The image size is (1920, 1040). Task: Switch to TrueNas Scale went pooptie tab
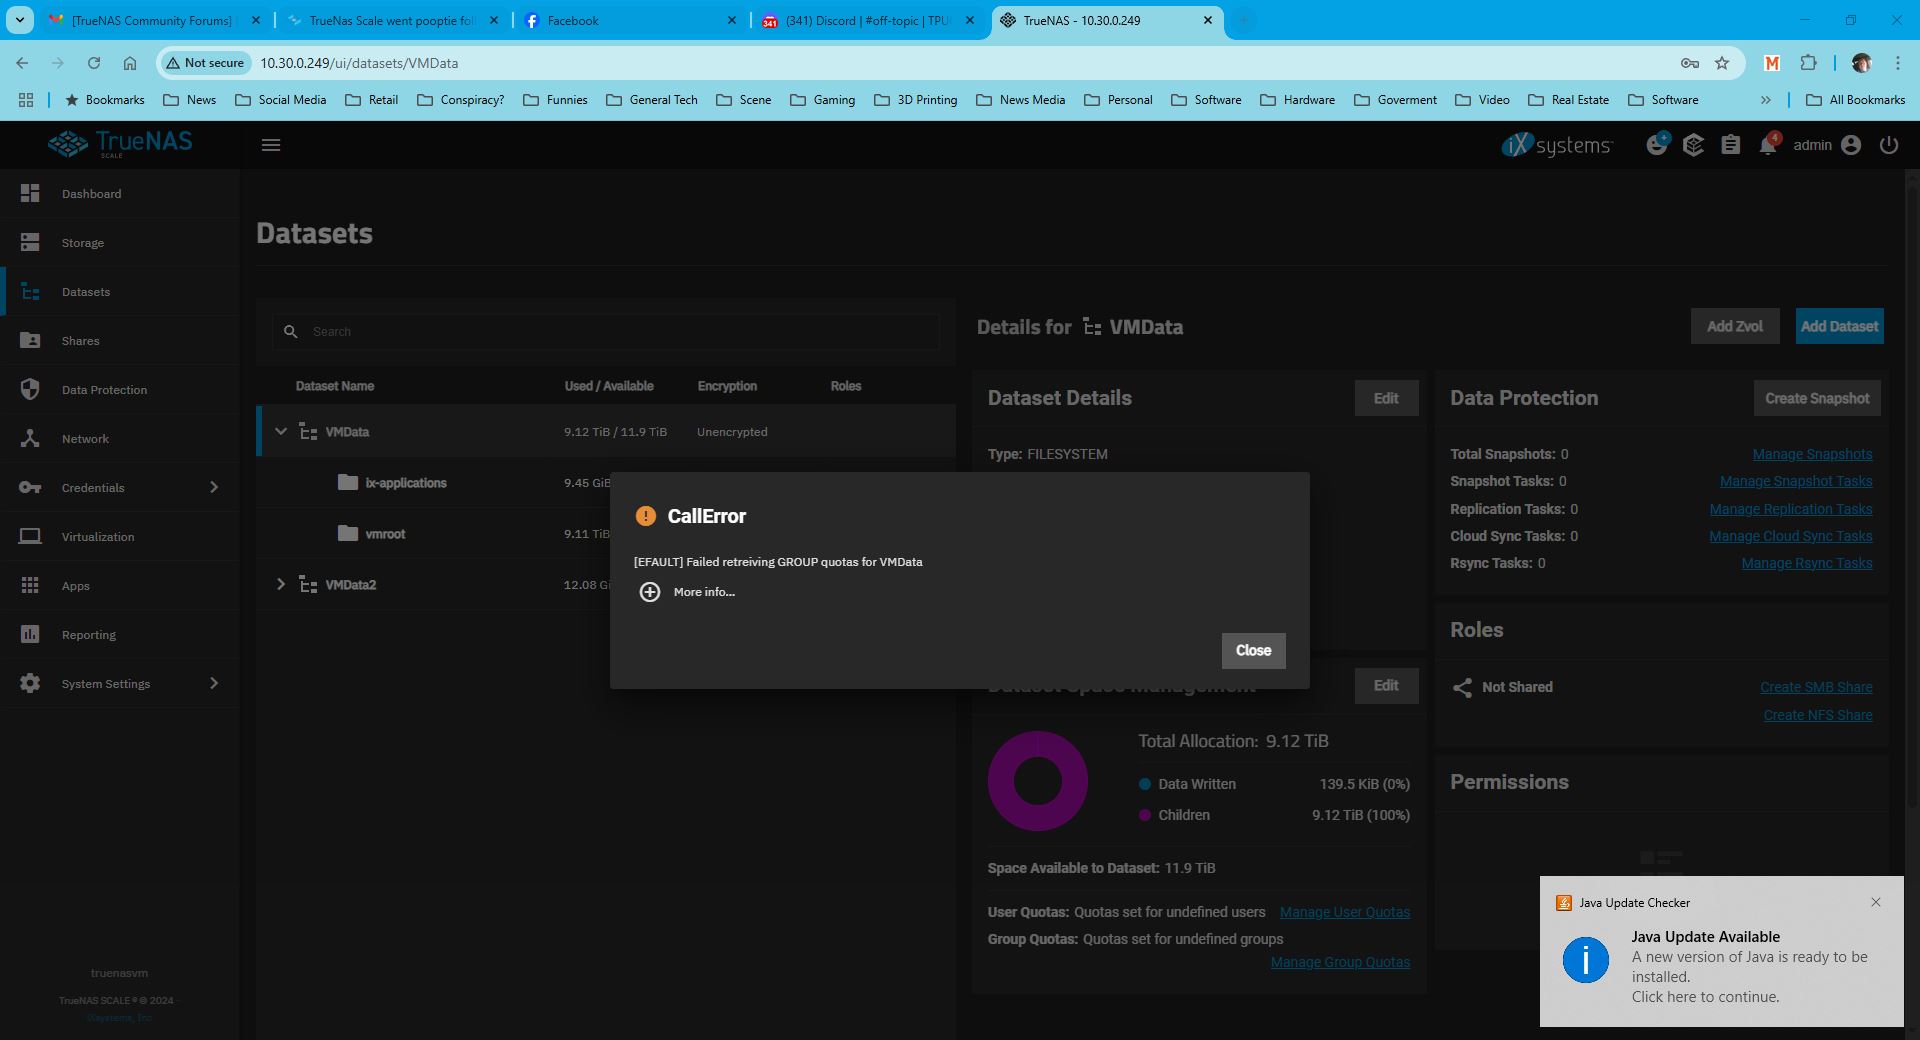(392, 20)
